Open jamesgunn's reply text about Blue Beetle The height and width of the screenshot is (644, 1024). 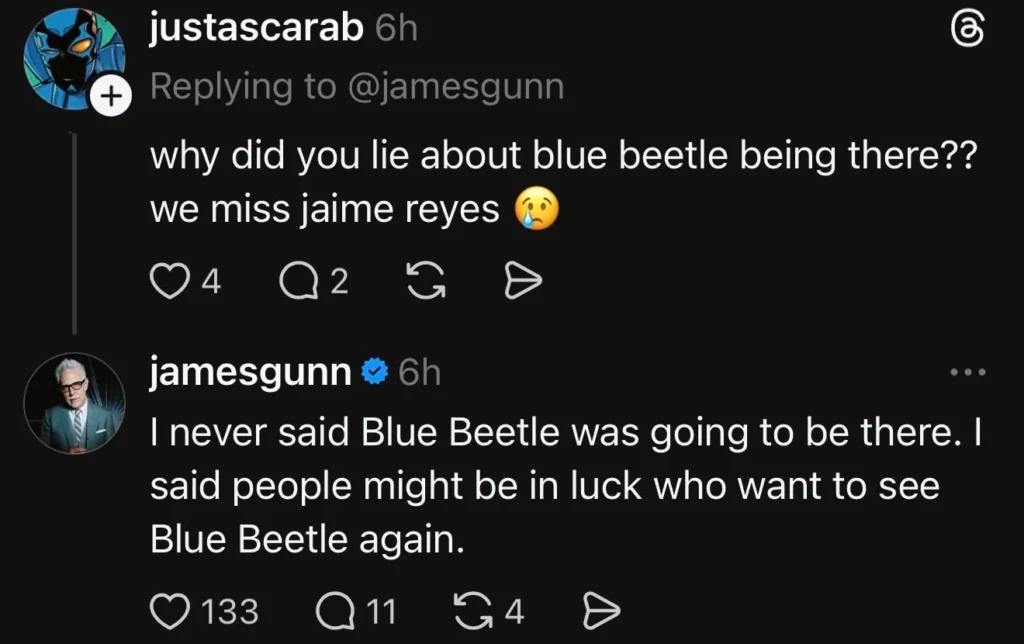[x=566, y=486]
